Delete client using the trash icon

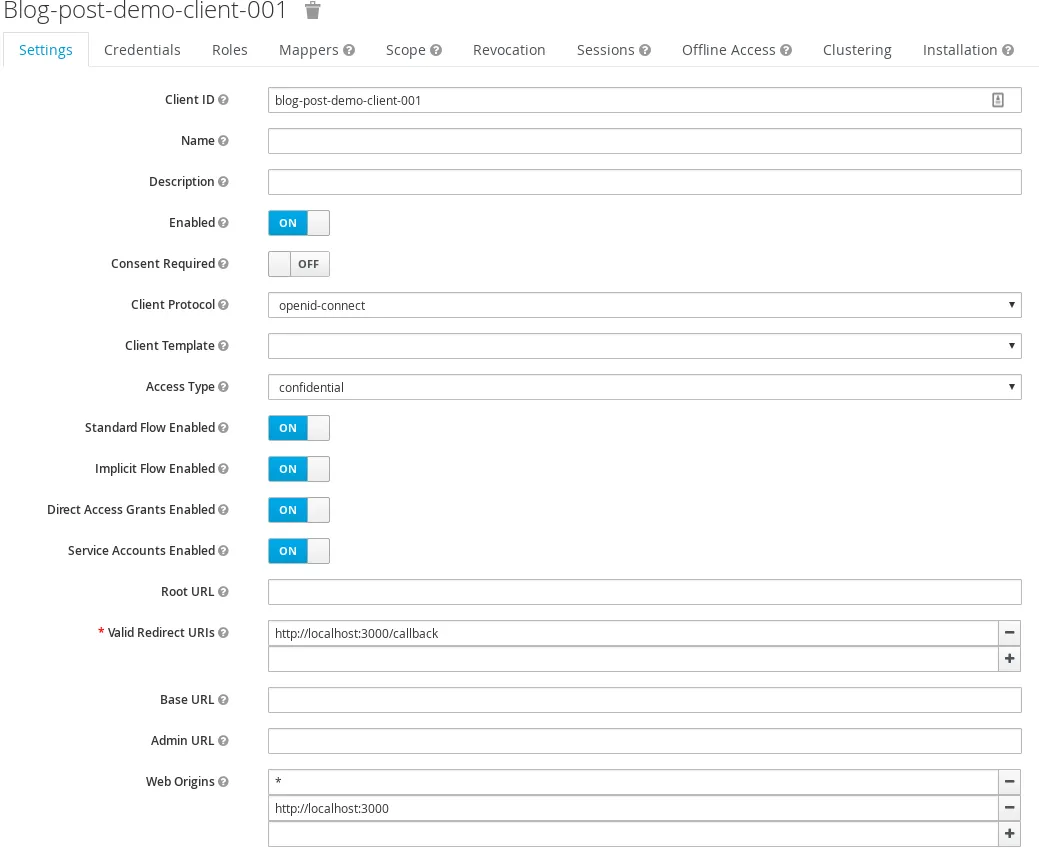pyautogui.click(x=313, y=11)
